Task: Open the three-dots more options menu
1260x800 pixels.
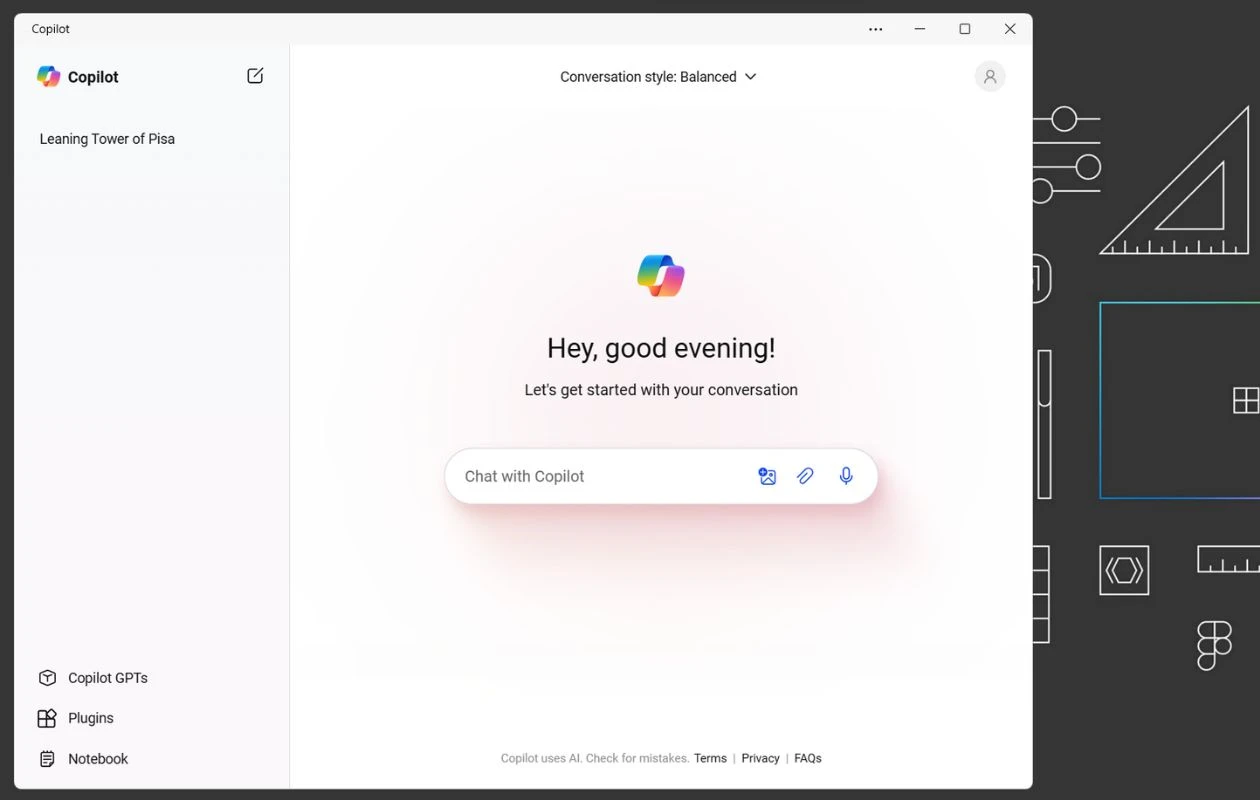Action: pyautogui.click(x=876, y=29)
